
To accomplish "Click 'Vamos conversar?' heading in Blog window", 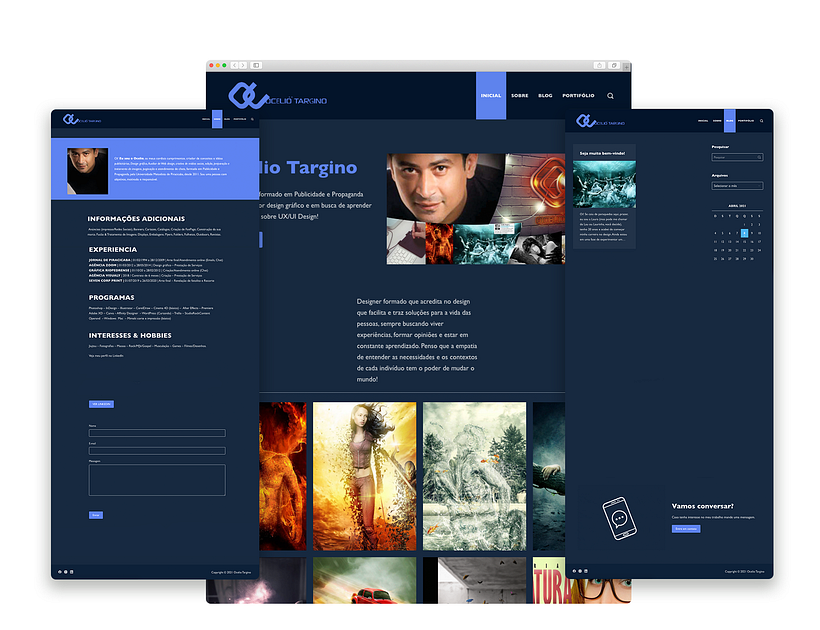I will click(702, 506).
